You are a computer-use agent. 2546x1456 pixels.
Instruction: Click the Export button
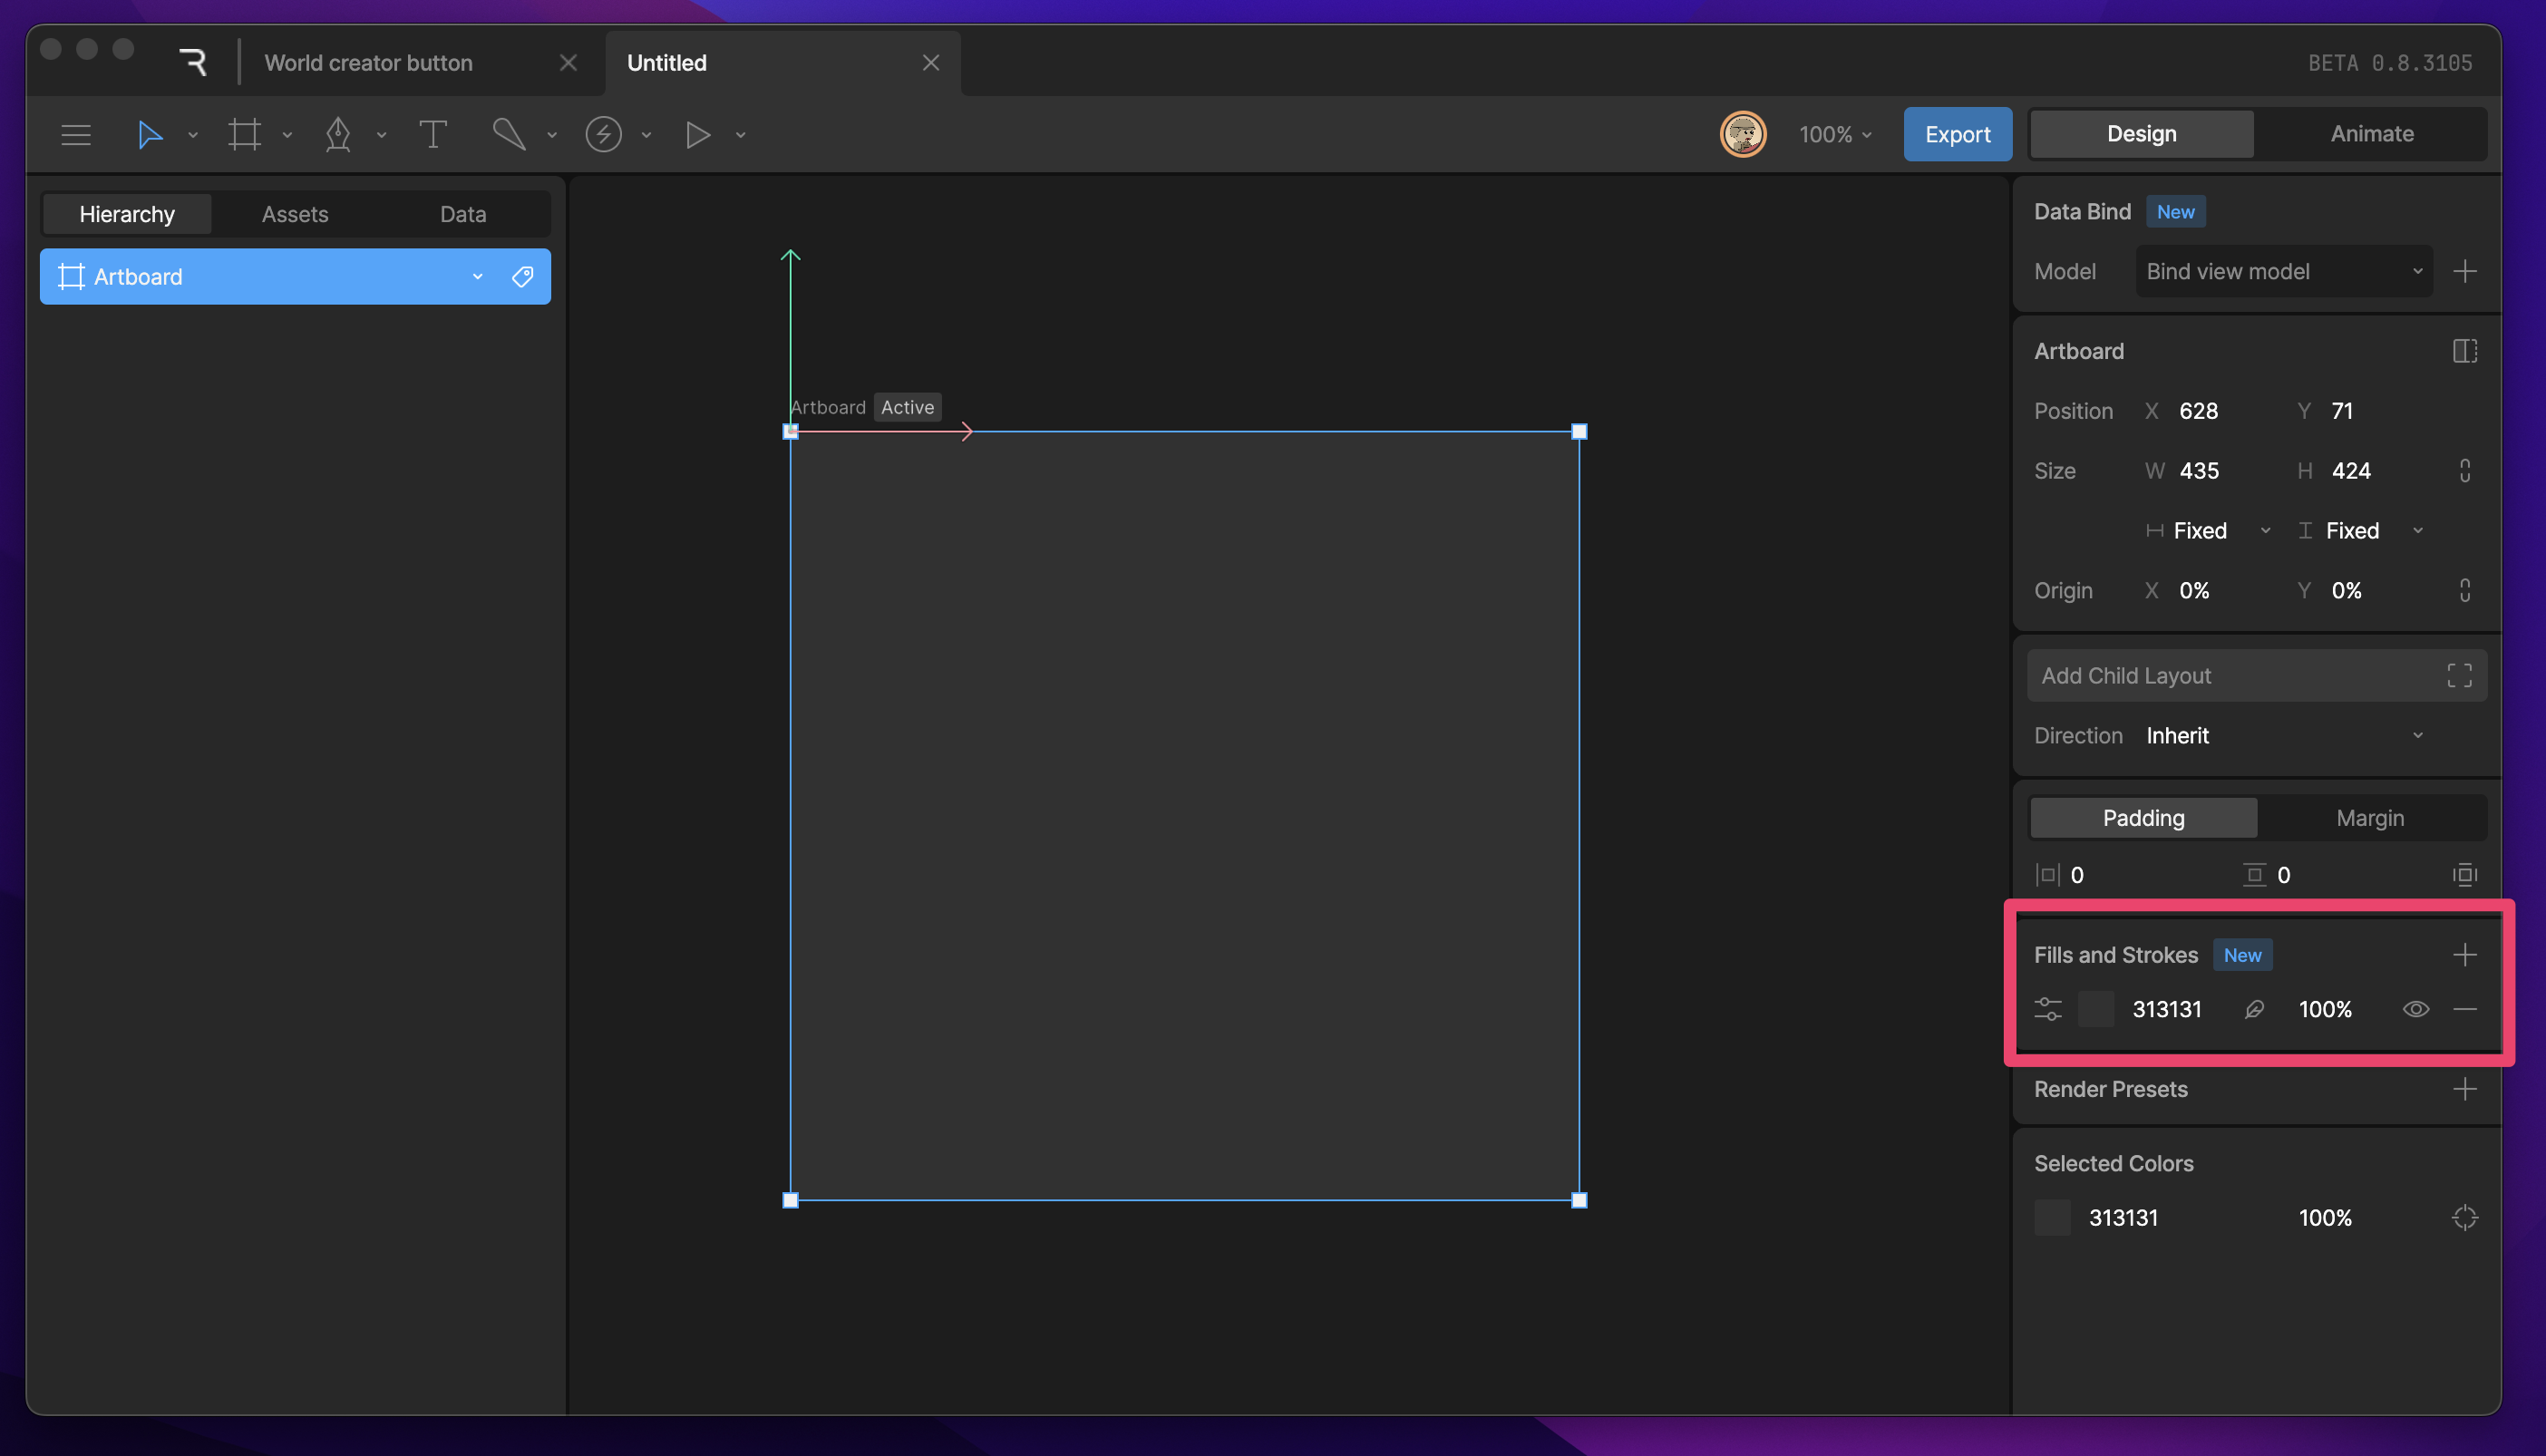tap(1957, 134)
